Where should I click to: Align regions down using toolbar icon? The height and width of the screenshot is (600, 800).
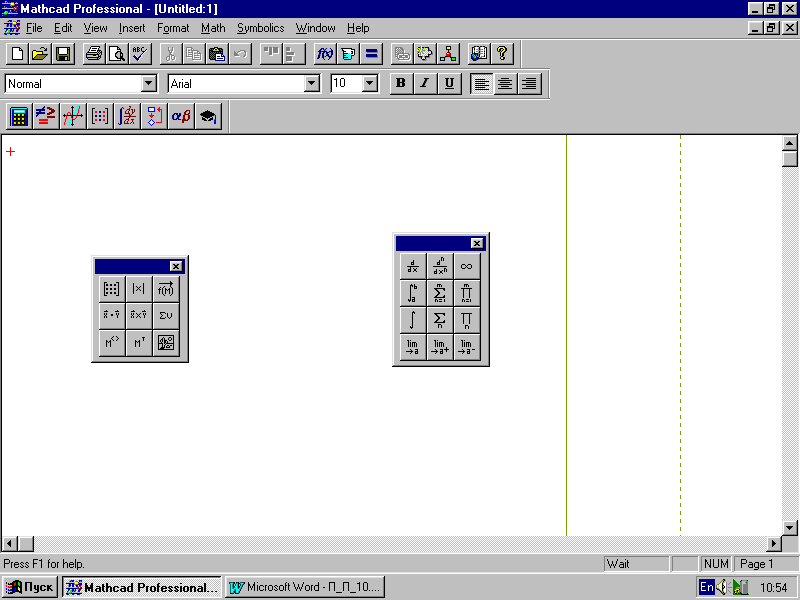[x=294, y=54]
